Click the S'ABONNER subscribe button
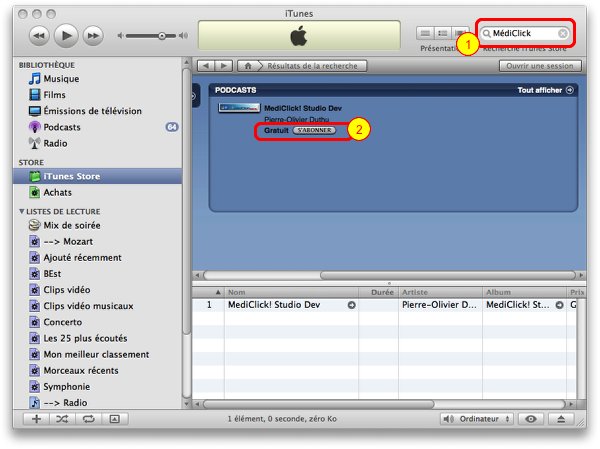 click(314, 131)
